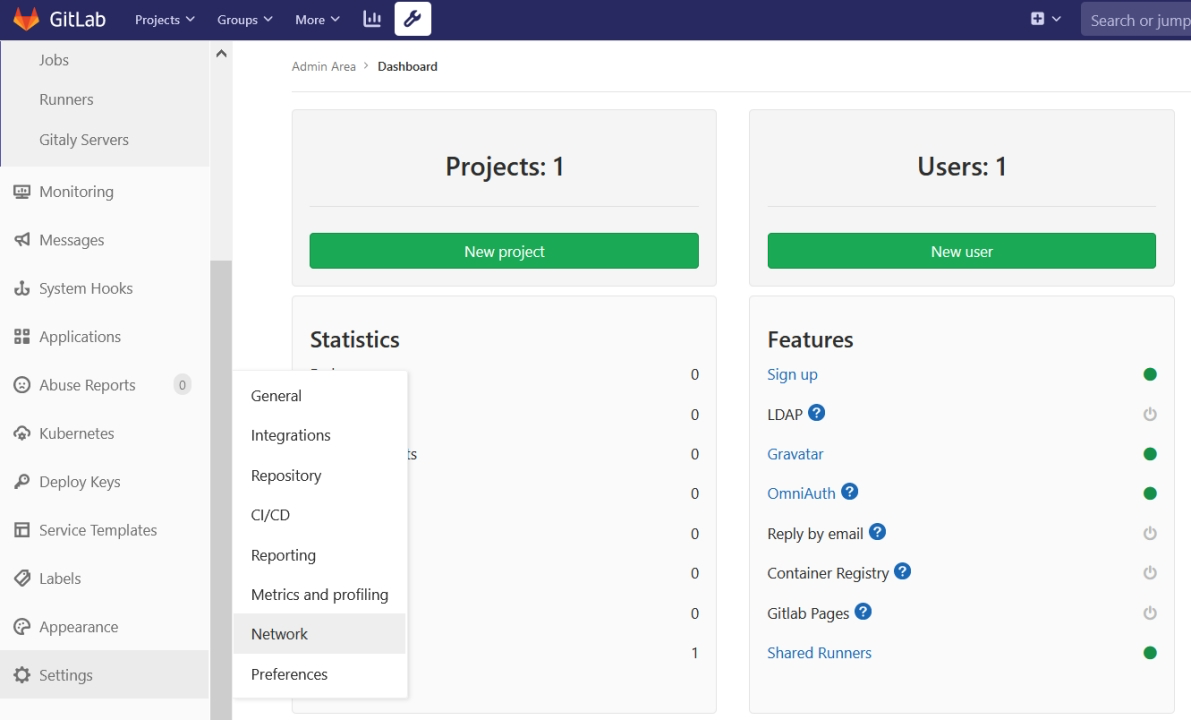Open the Groups dropdown in navbar
1191x720 pixels.
click(245, 20)
